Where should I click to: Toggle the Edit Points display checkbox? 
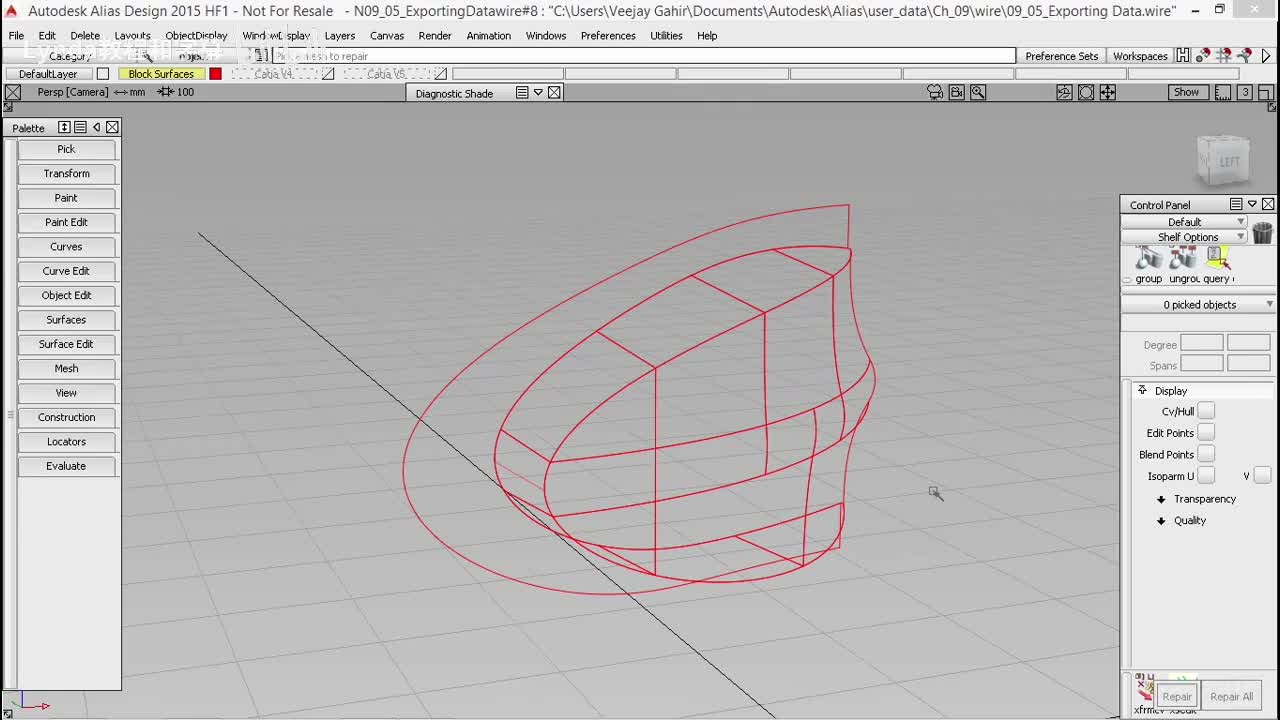point(1206,433)
